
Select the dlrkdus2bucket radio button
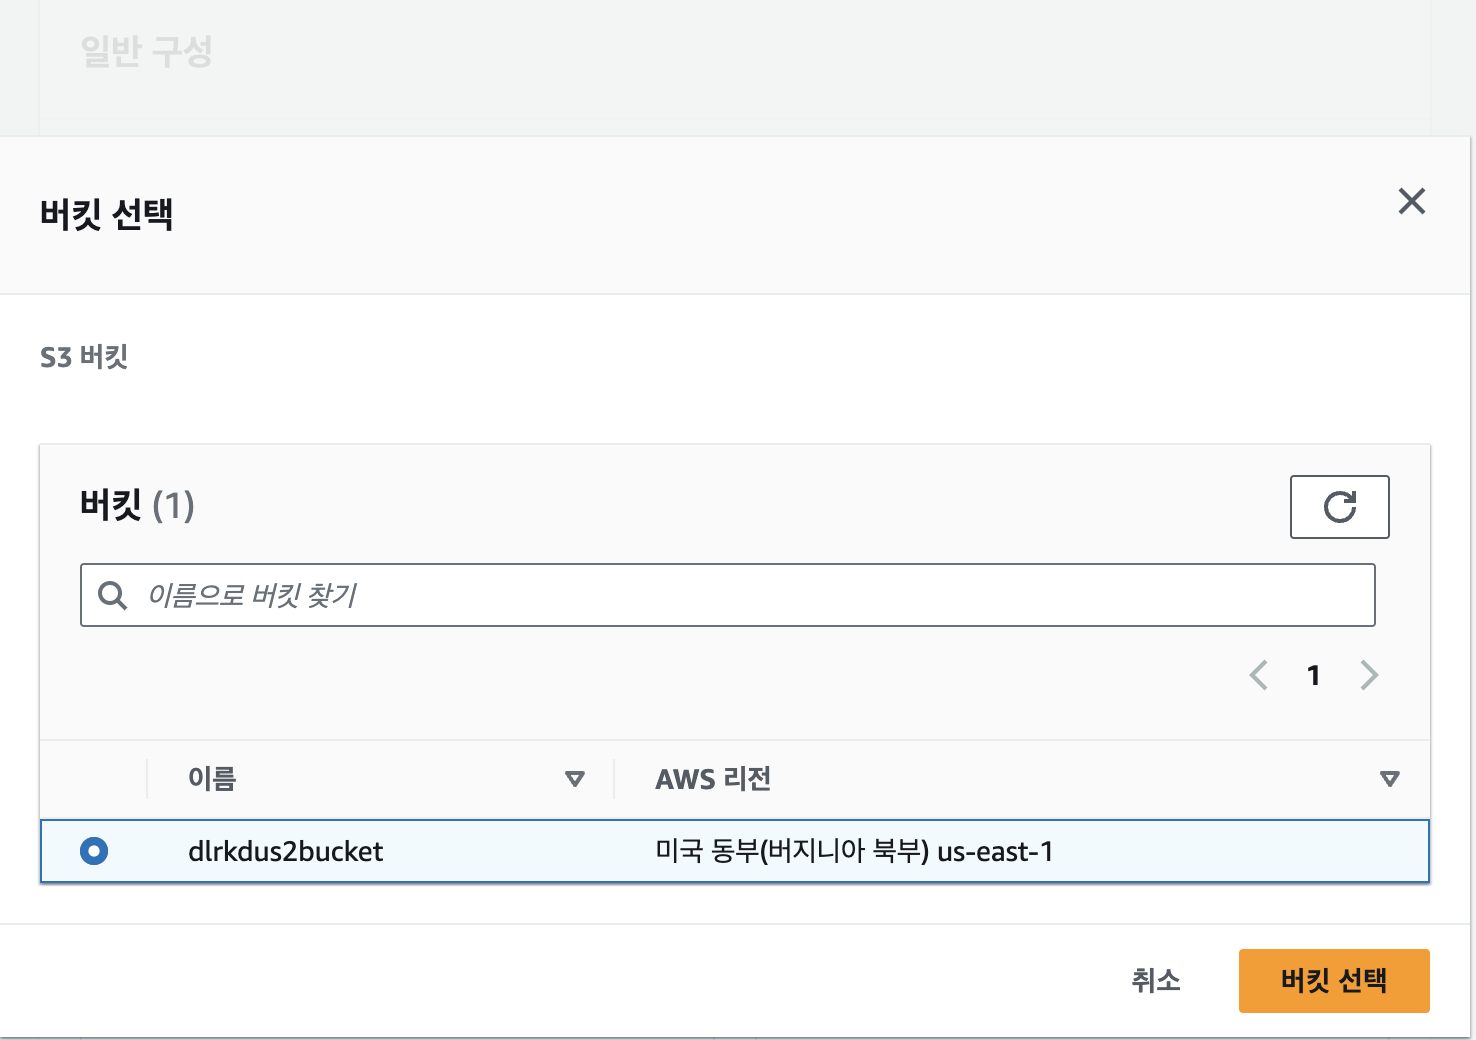(94, 851)
